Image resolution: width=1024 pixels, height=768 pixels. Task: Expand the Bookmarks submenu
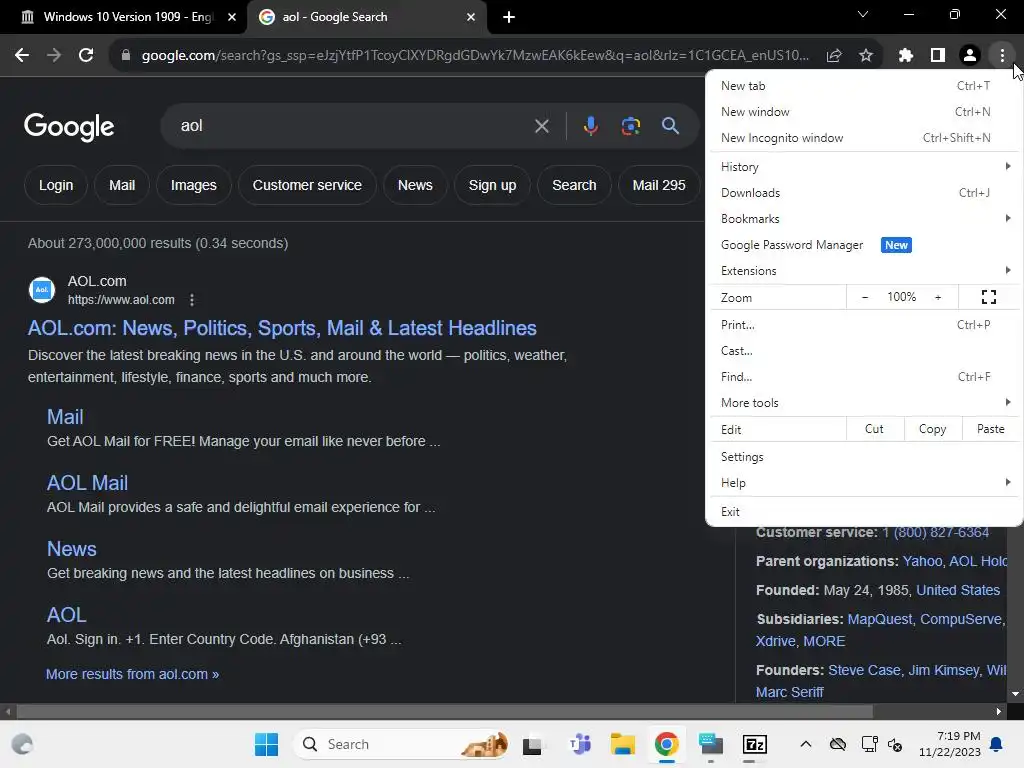(865, 219)
